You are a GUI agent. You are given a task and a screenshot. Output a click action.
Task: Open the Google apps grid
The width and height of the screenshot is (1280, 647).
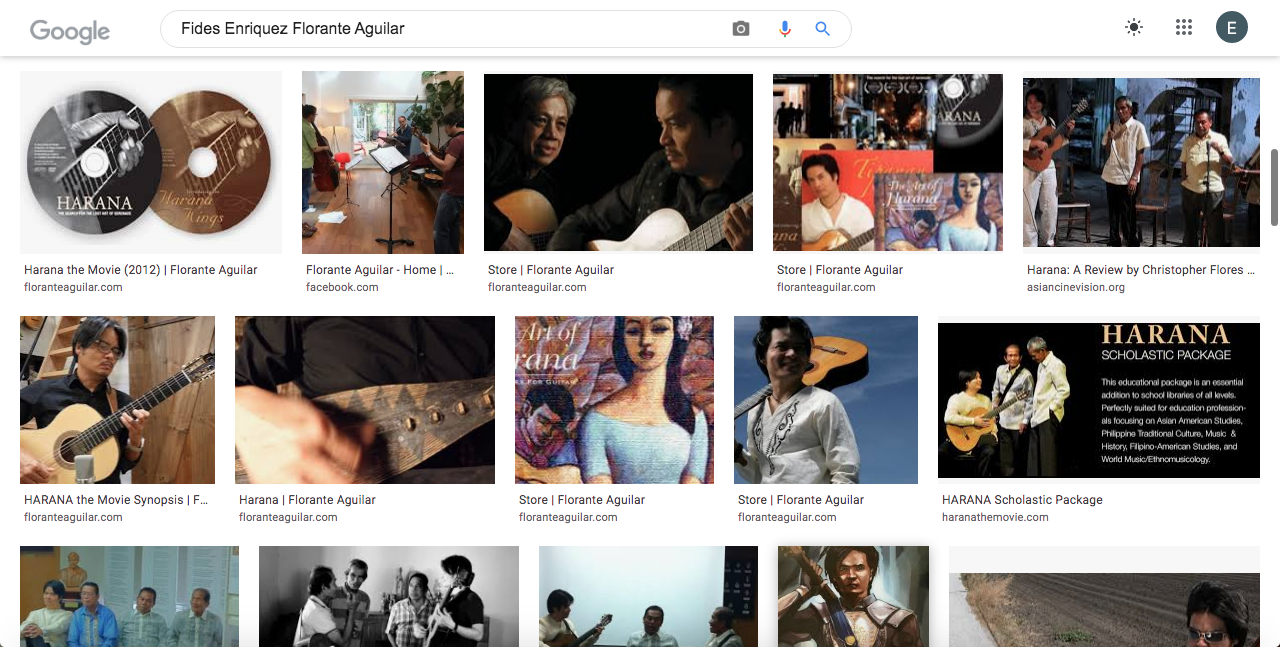click(x=1184, y=28)
